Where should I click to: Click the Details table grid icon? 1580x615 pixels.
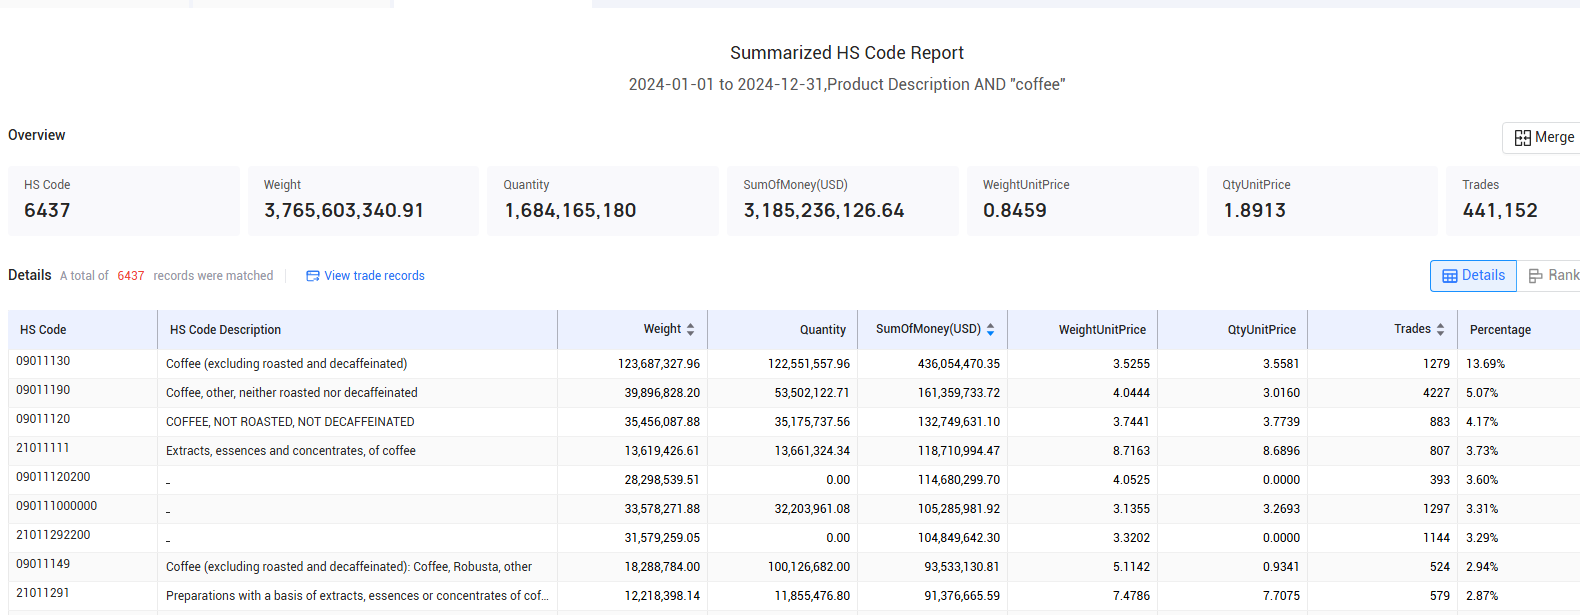pos(1450,276)
